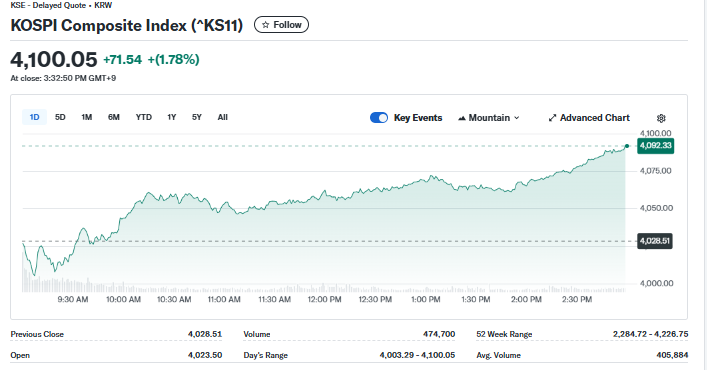Toggle the Key Events switch
Image resolution: width=707 pixels, height=370 pixels.
point(378,118)
